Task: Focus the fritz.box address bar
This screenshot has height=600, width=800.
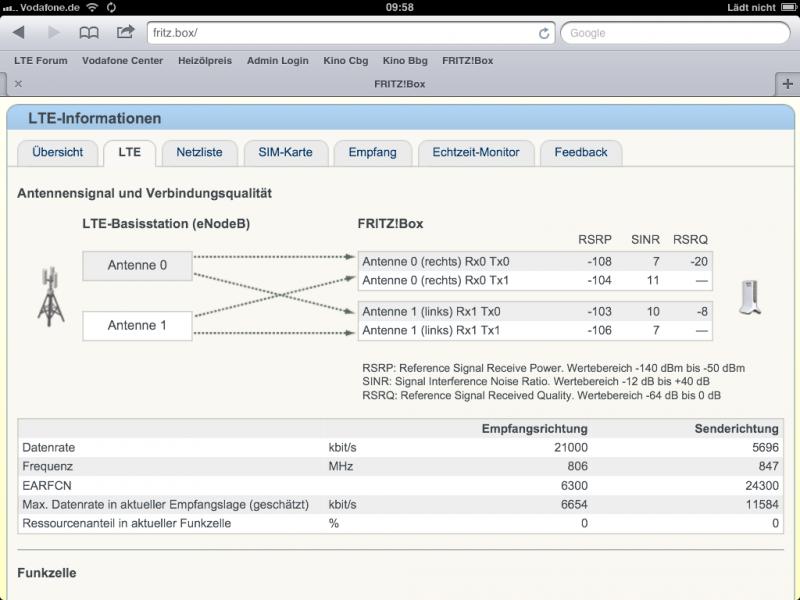Action: point(351,33)
